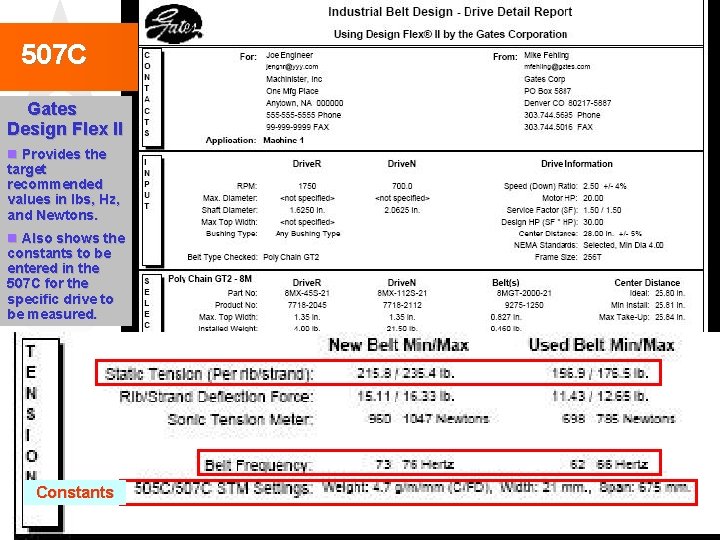Select "303.744.5016 FAX"
The image size is (720, 540).
tap(558, 127)
